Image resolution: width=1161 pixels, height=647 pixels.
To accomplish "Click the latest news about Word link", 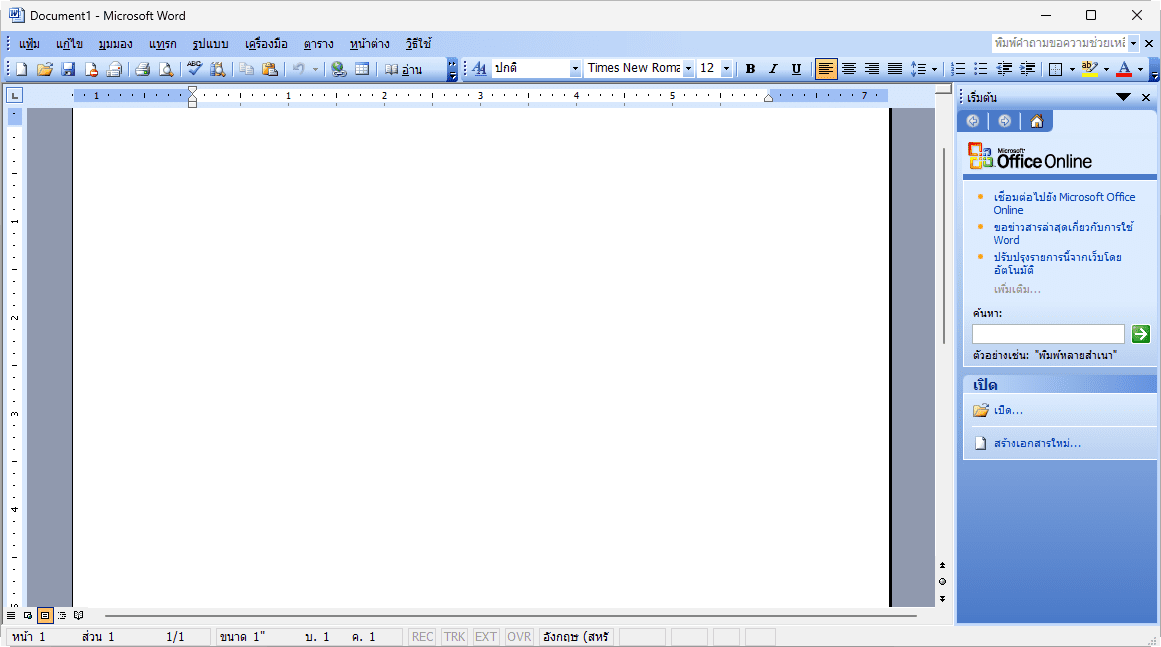I will click(1063, 233).
